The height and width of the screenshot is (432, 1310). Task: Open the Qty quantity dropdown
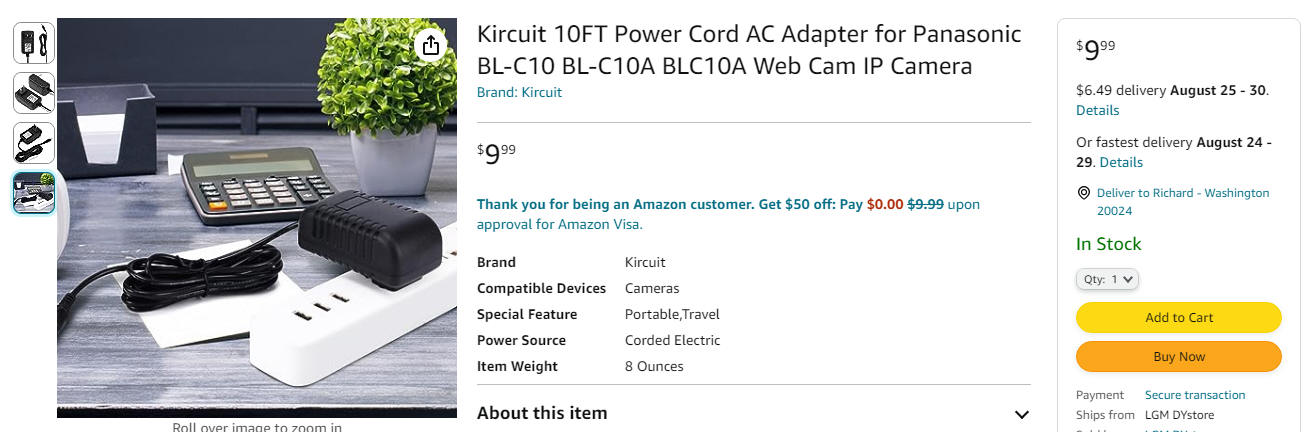1107,280
